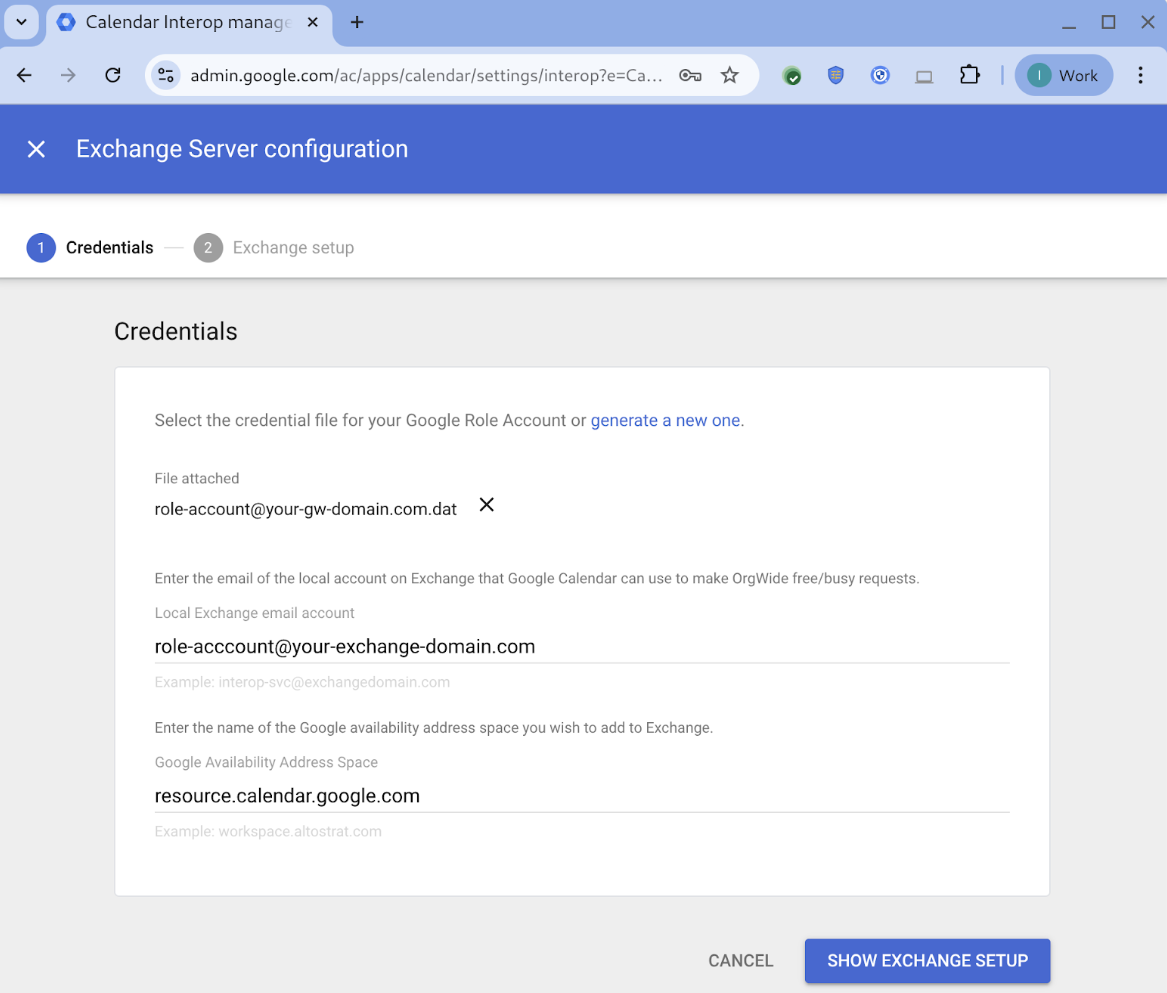1167x993 pixels.
Task: Open the Work profile menu
Action: pyautogui.click(x=1064, y=75)
